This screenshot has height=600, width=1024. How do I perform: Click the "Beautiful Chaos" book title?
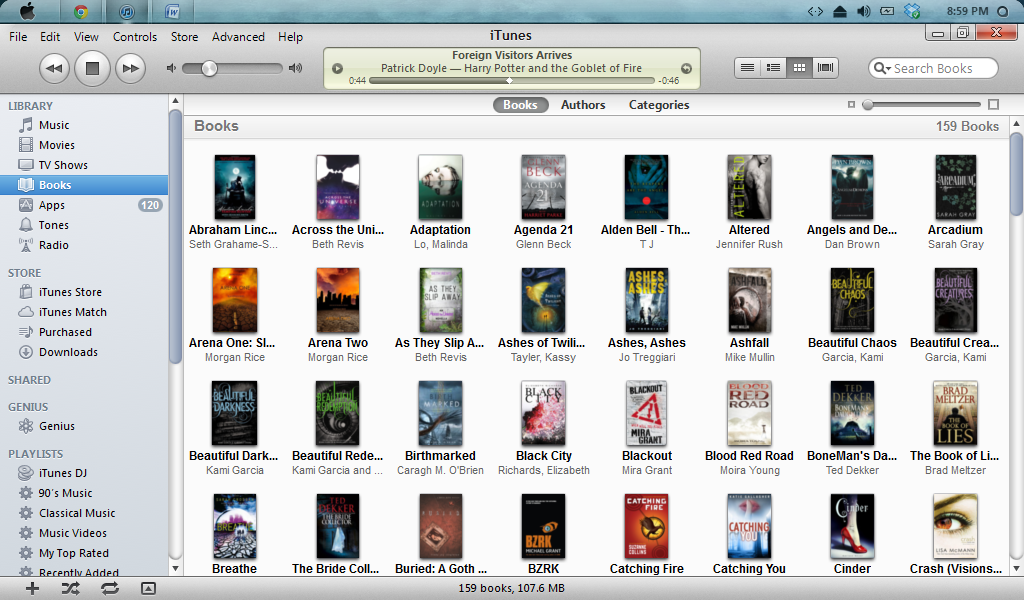click(x=852, y=343)
